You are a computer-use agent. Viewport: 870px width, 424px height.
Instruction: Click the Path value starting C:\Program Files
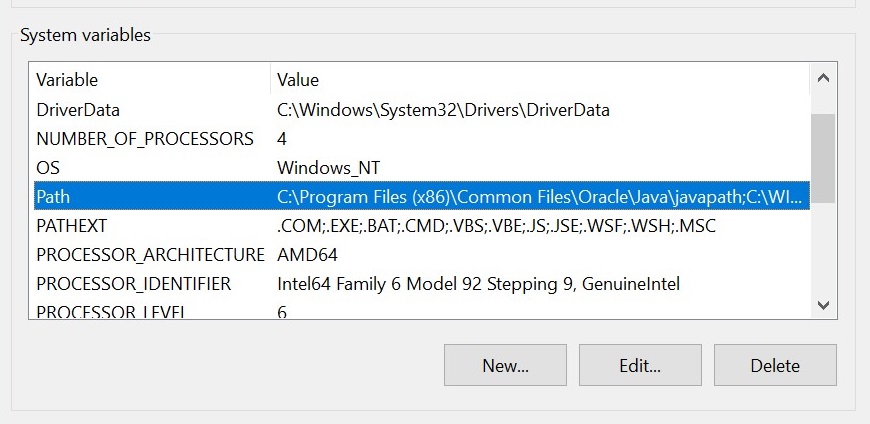coord(539,196)
